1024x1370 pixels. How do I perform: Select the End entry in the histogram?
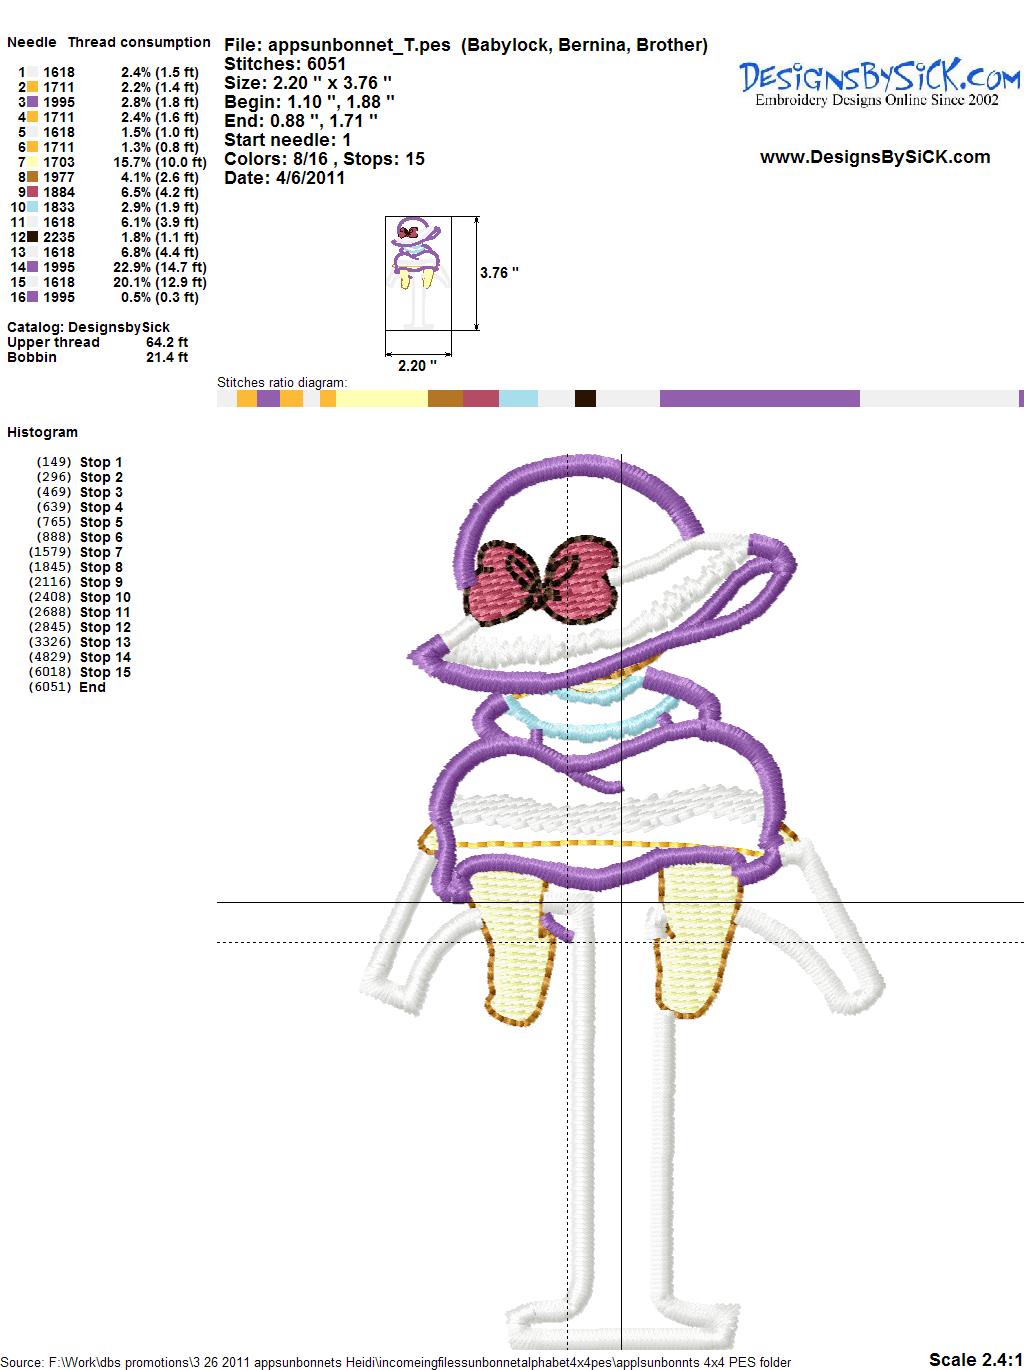click(x=93, y=687)
